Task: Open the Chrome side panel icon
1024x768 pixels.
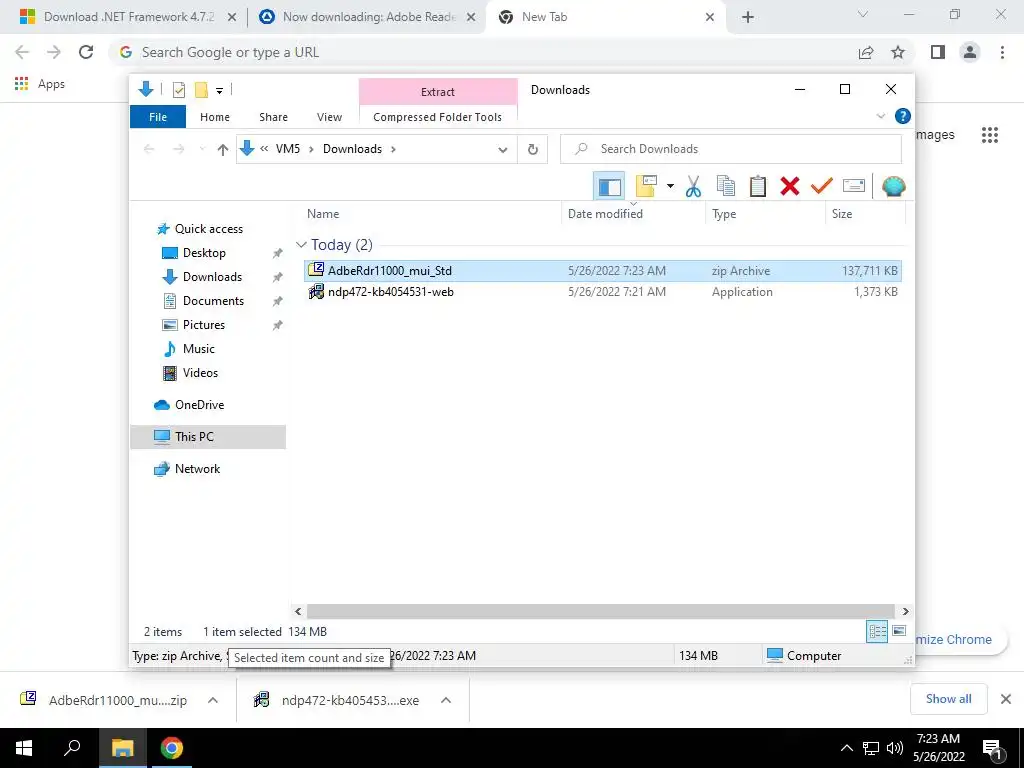Action: click(938, 52)
